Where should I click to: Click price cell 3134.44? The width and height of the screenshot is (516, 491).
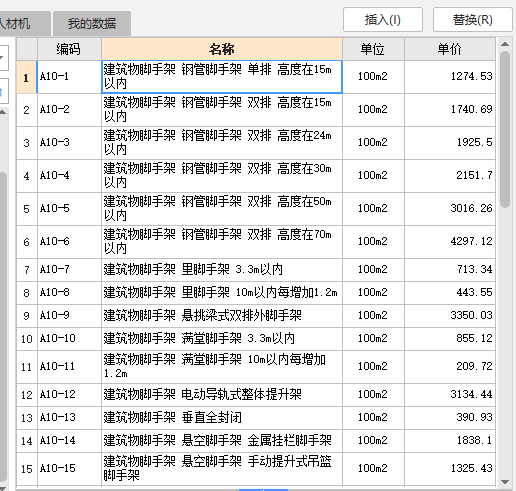[x=450, y=395]
